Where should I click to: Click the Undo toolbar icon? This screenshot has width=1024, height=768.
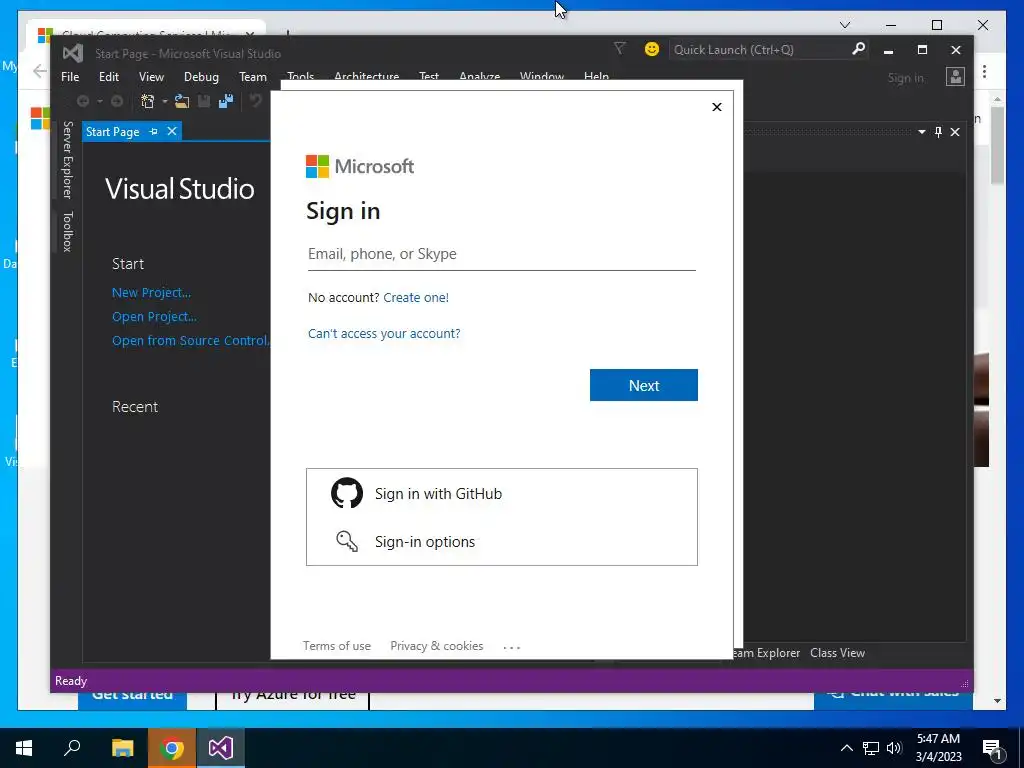(255, 101)
